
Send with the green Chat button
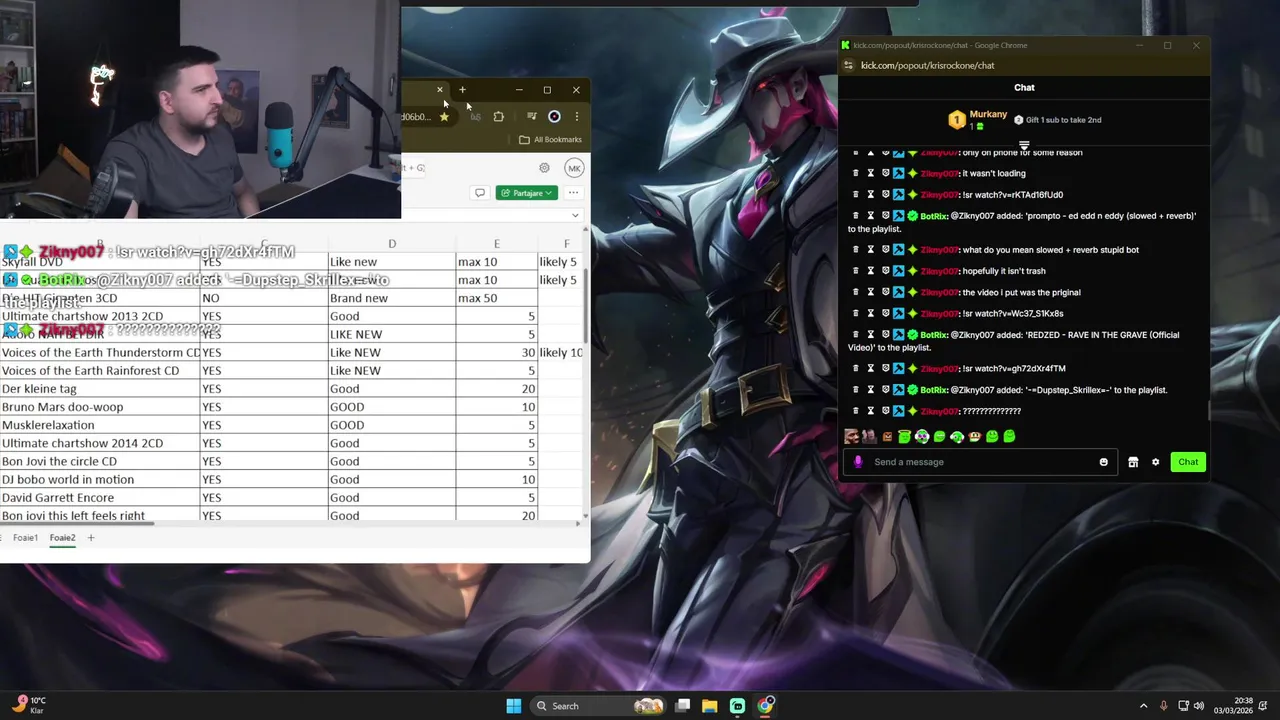click(x=1188, y=462)
